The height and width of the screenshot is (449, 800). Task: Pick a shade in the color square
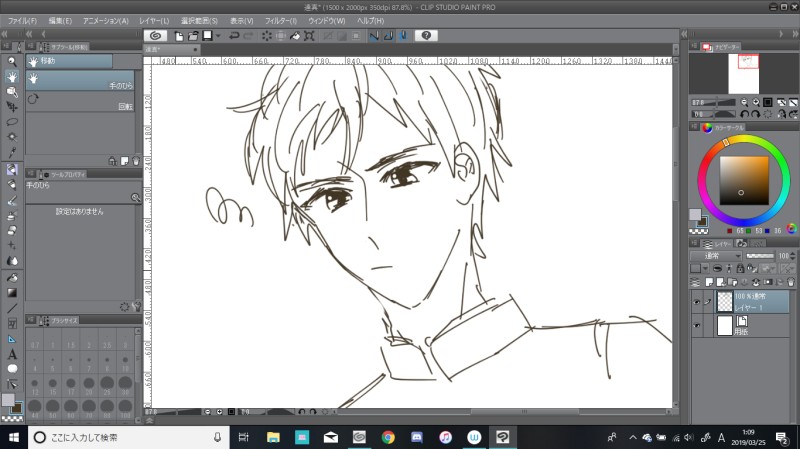744,181
